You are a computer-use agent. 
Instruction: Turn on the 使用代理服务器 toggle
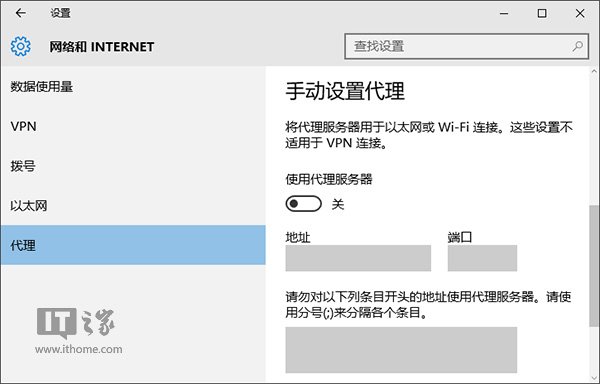(x=303, y=204)
